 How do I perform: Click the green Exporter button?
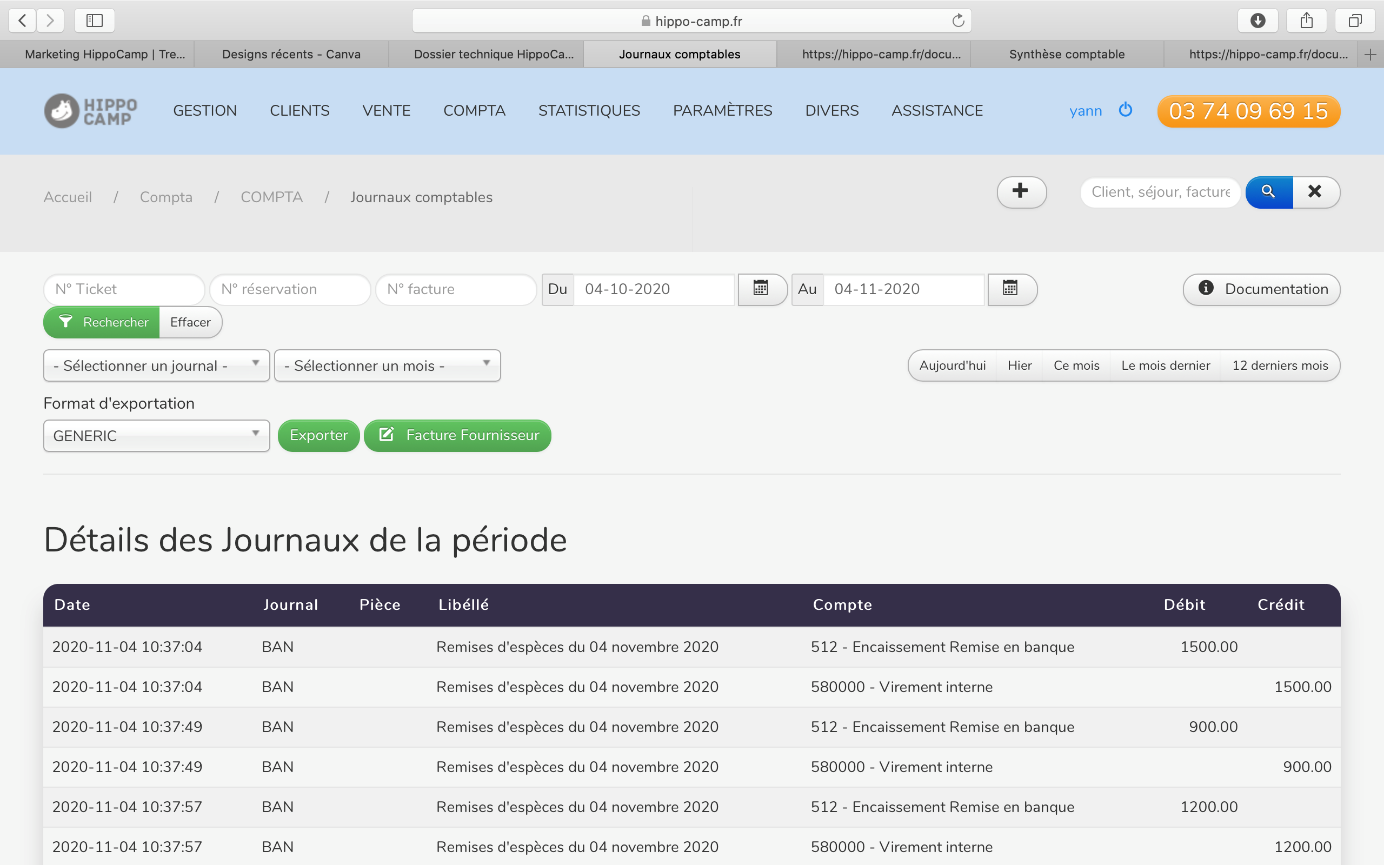pyautogui.click(x=318, y=436)
